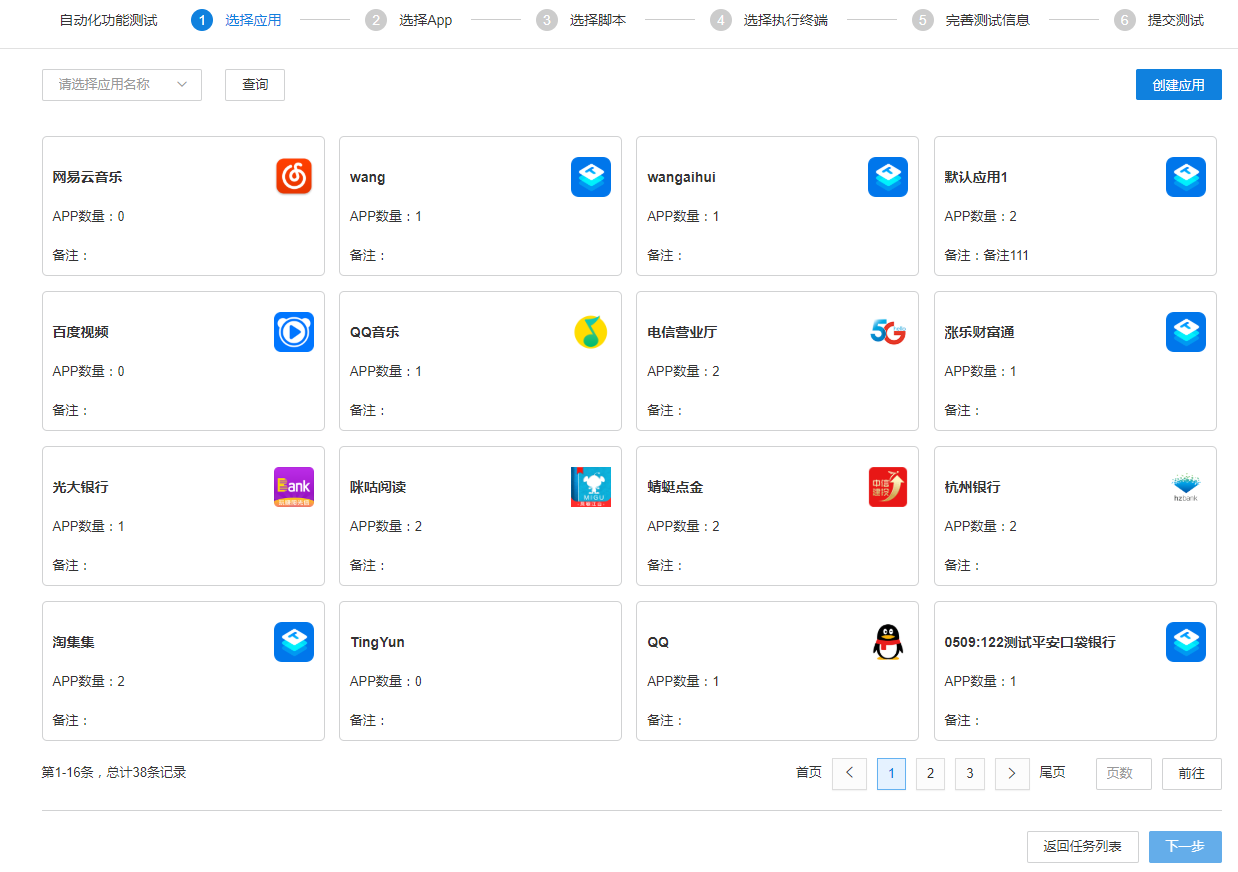Image resolution: width=1238 pixels, height=872 pixels.
Task: Click the QQ penguin icon
Action: pyautogui.click(x=888, y=642)
